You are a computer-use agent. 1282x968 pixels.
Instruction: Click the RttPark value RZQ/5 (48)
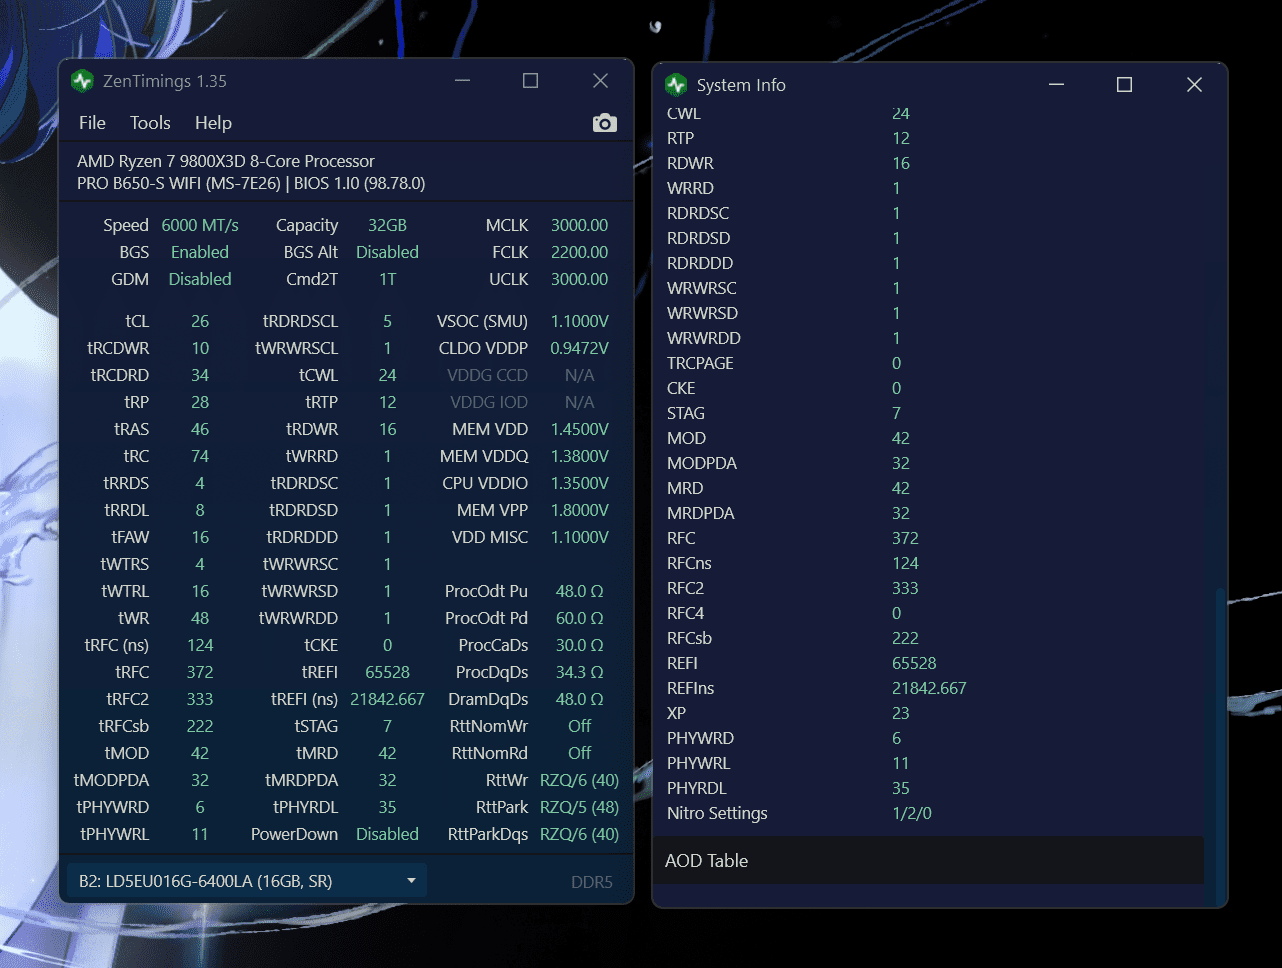(x=579, y=807)
